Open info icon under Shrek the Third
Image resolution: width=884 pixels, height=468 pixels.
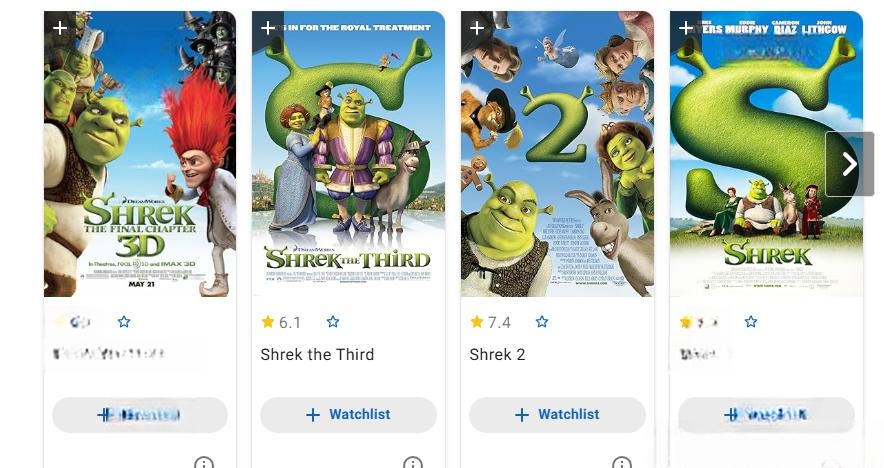pos(413,463)
